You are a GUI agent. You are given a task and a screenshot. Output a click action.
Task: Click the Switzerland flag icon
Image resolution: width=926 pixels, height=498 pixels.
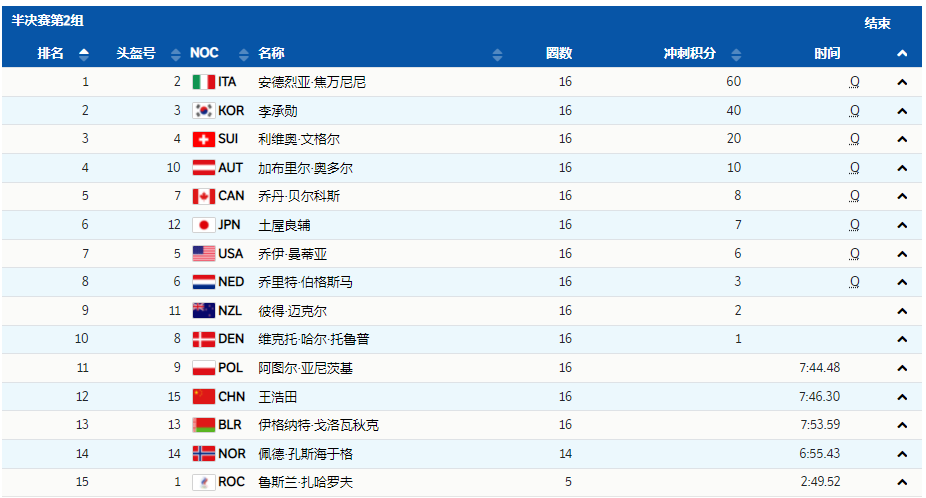203,139
